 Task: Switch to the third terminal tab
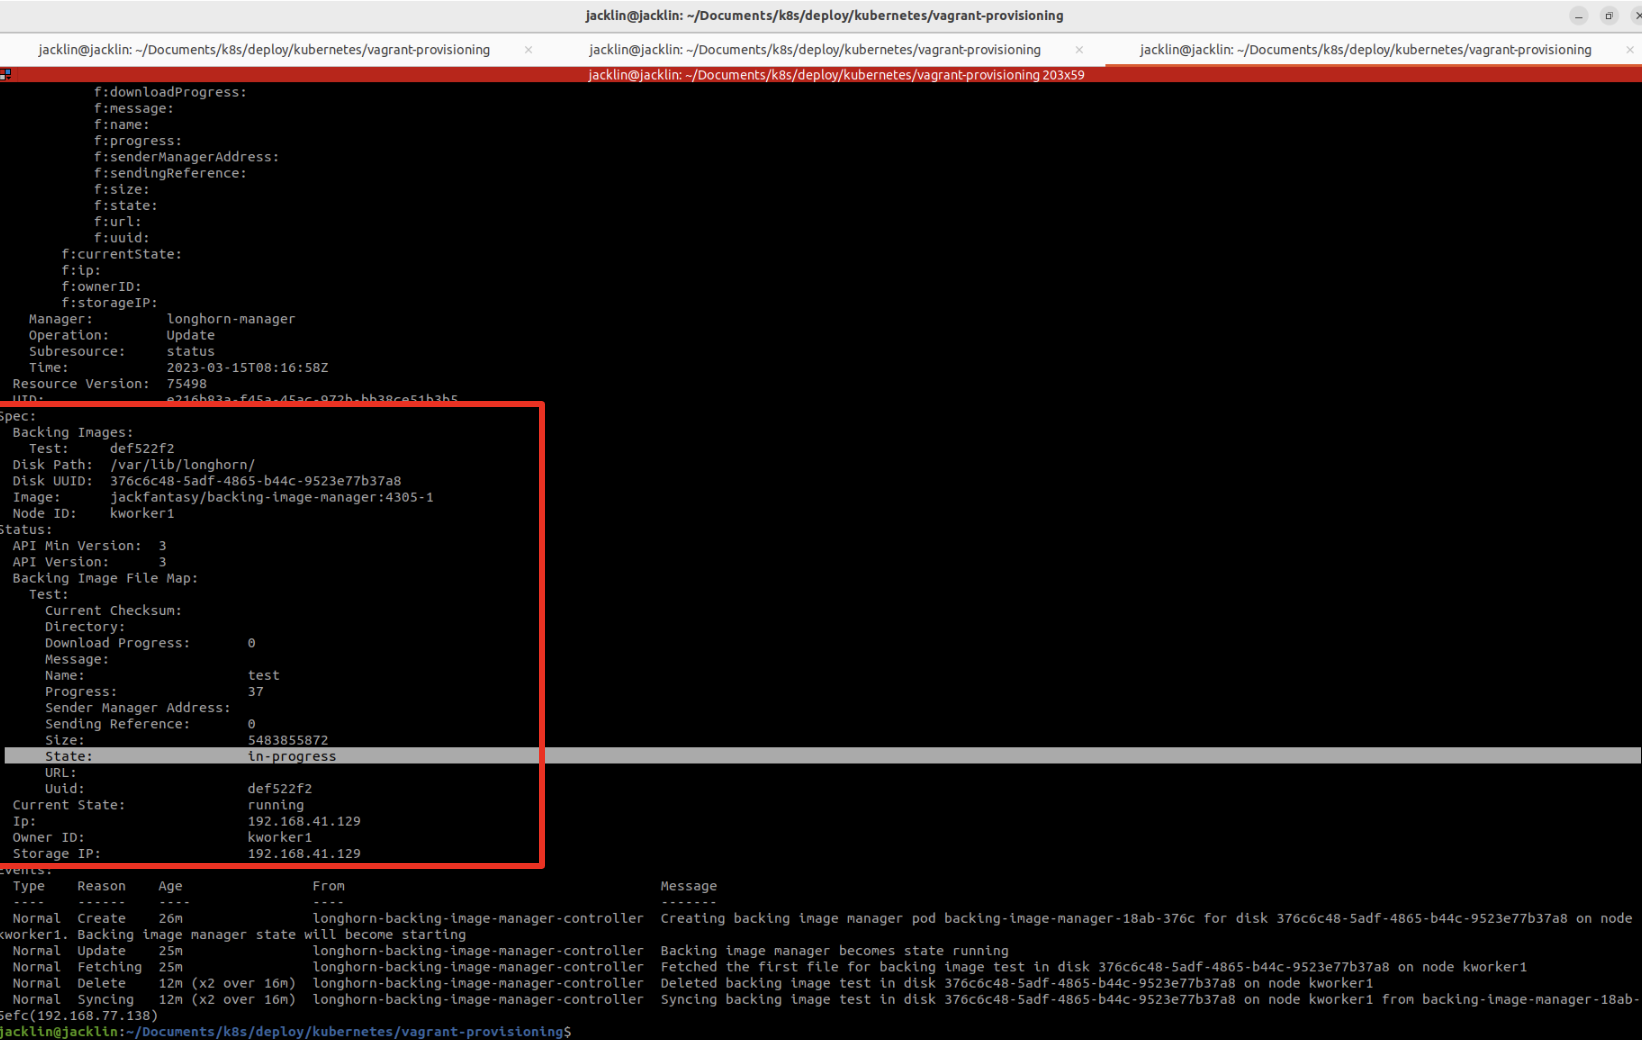point(1364,49)
